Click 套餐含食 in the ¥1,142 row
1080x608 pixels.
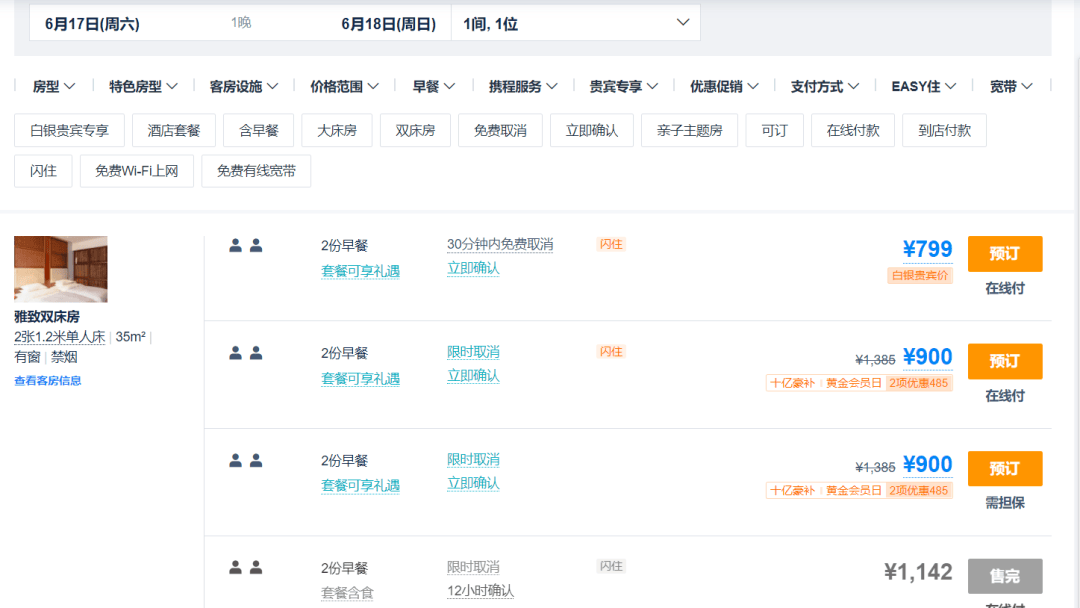pos(347,594)
